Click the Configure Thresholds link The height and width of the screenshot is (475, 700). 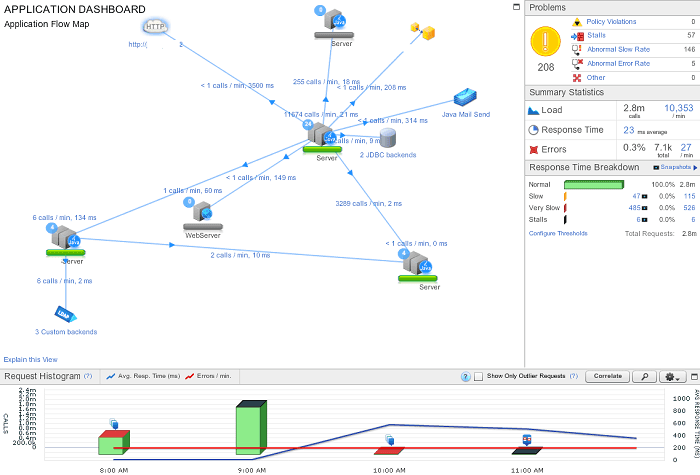tap(558, 233)
